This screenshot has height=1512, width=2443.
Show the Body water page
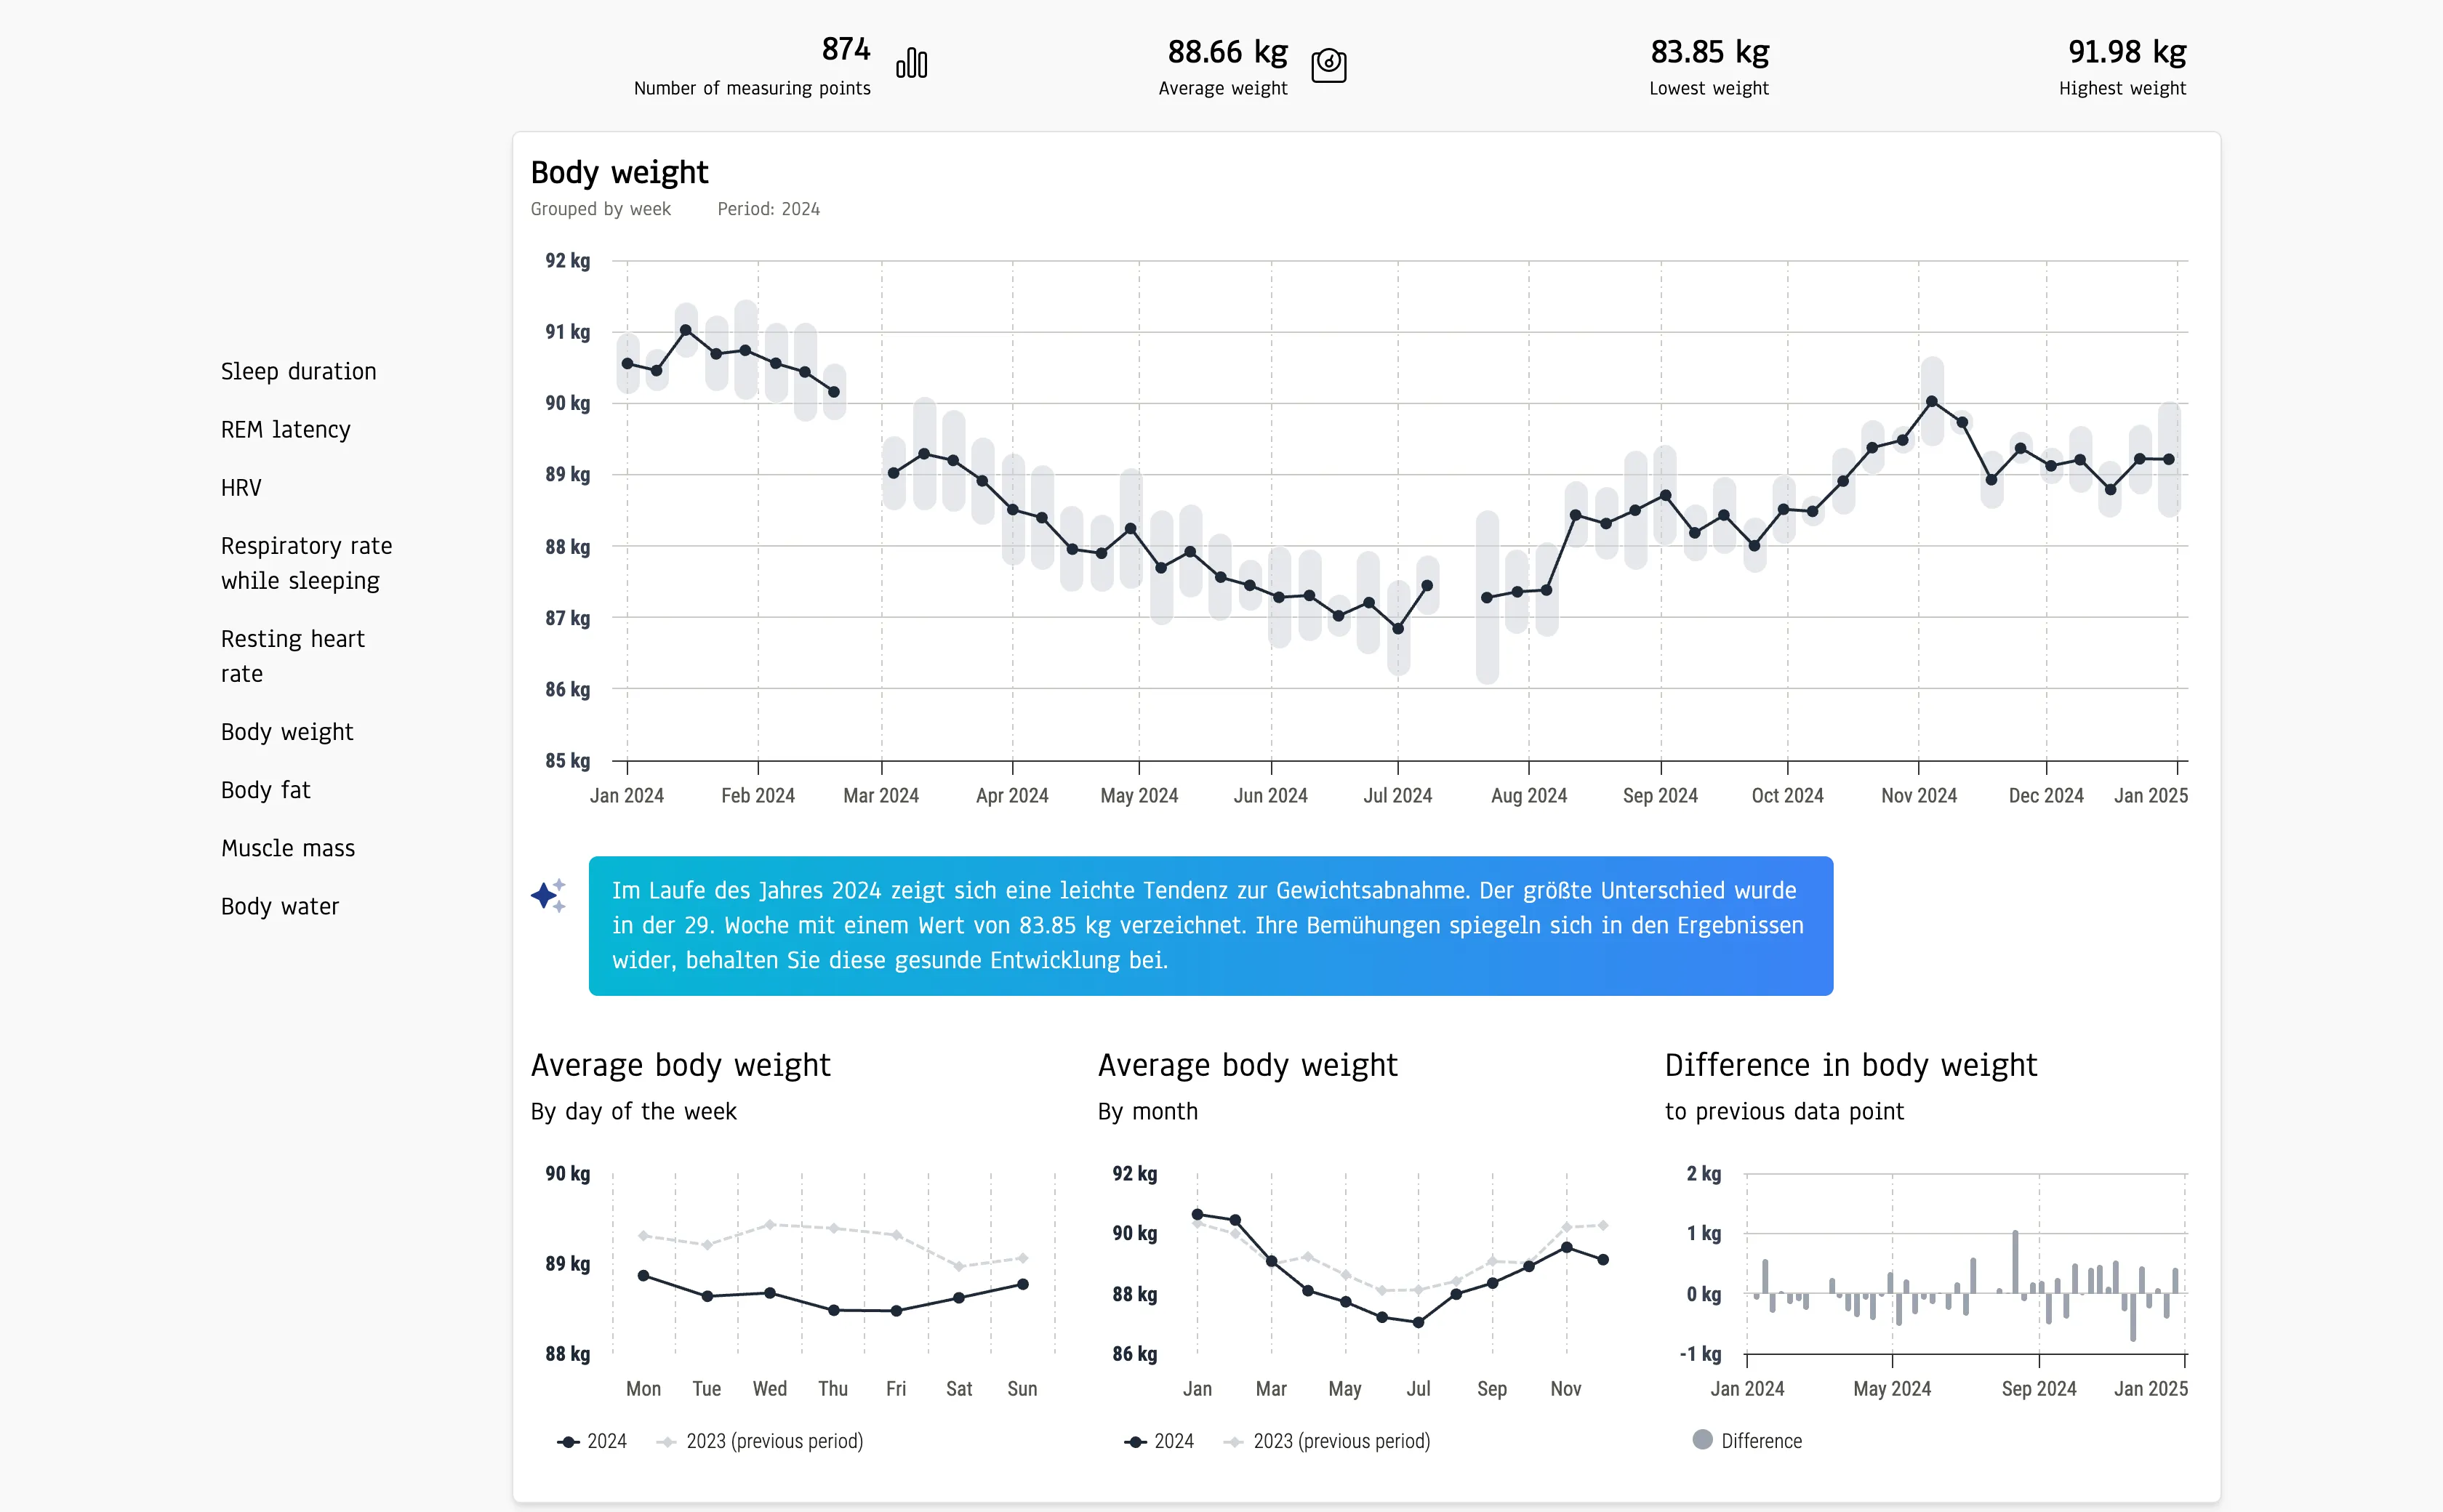pos(279,906)
